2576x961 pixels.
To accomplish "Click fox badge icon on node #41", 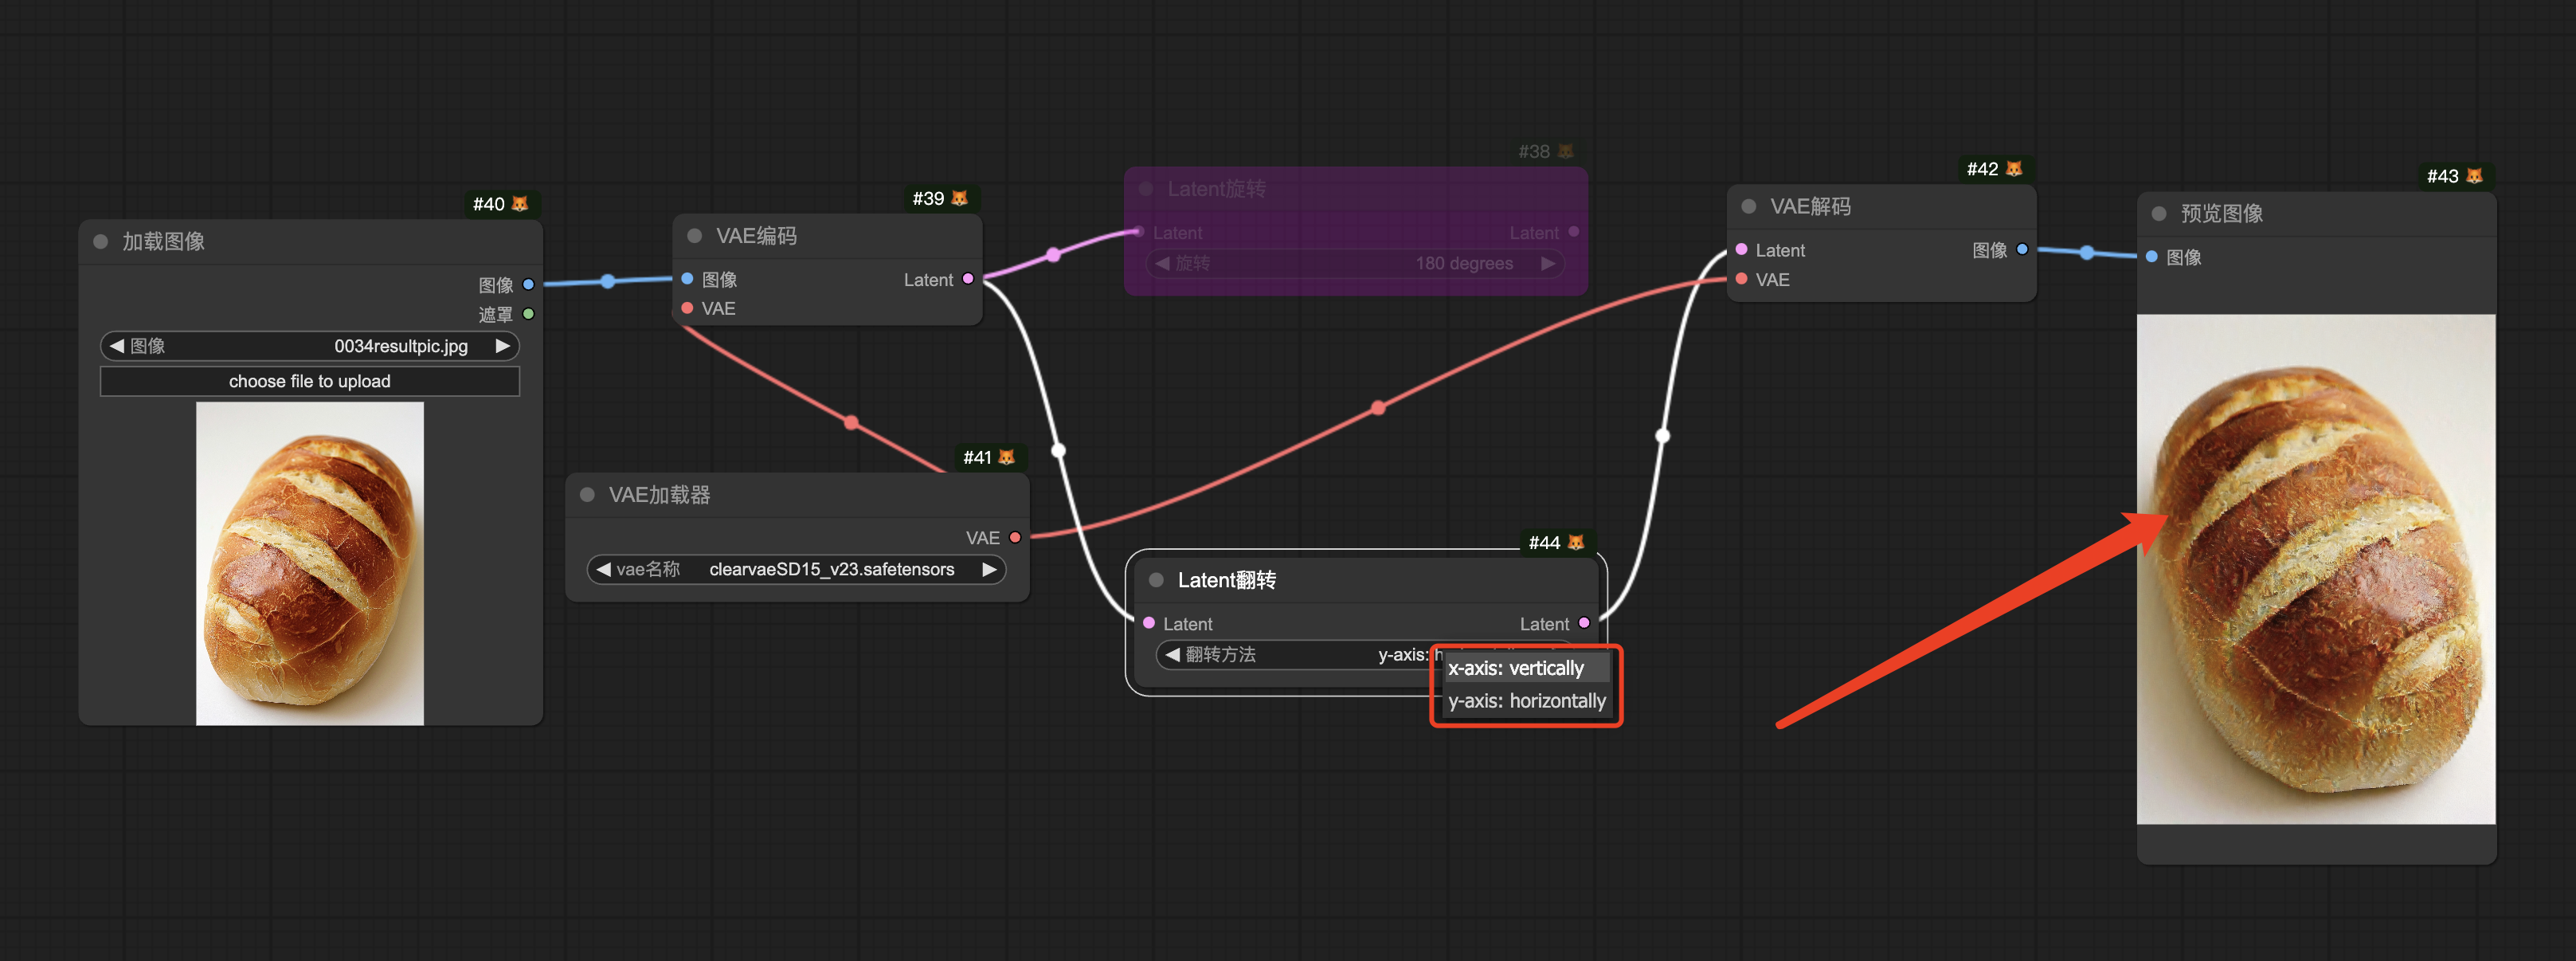I will pyautogui.click(x=1007, y=457).
